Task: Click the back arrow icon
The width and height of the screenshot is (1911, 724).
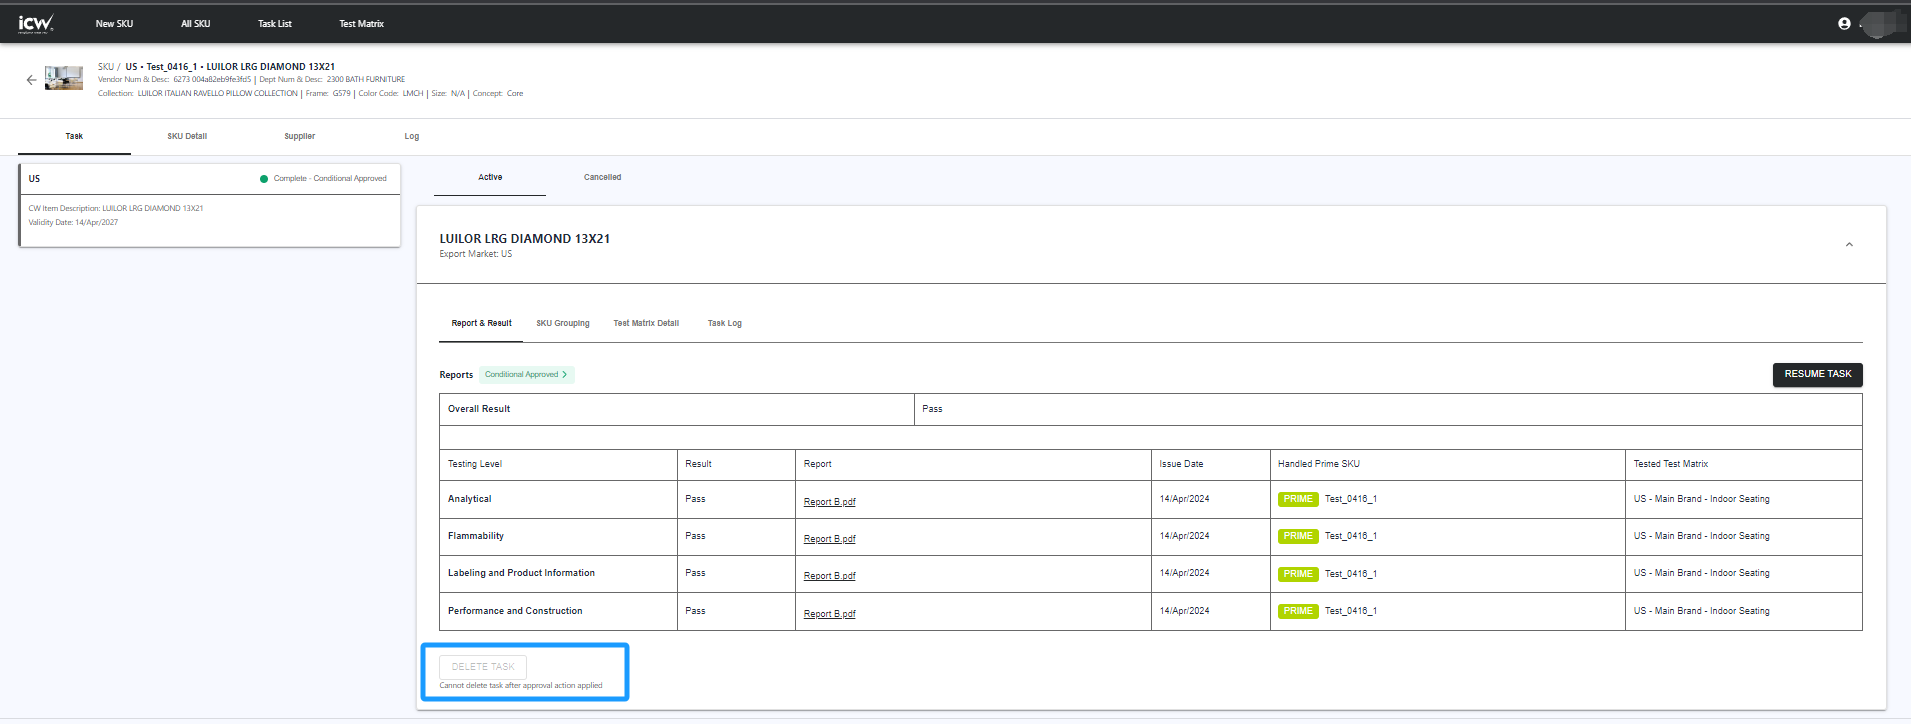Action: pyautogui.click(x=31, y=80)
